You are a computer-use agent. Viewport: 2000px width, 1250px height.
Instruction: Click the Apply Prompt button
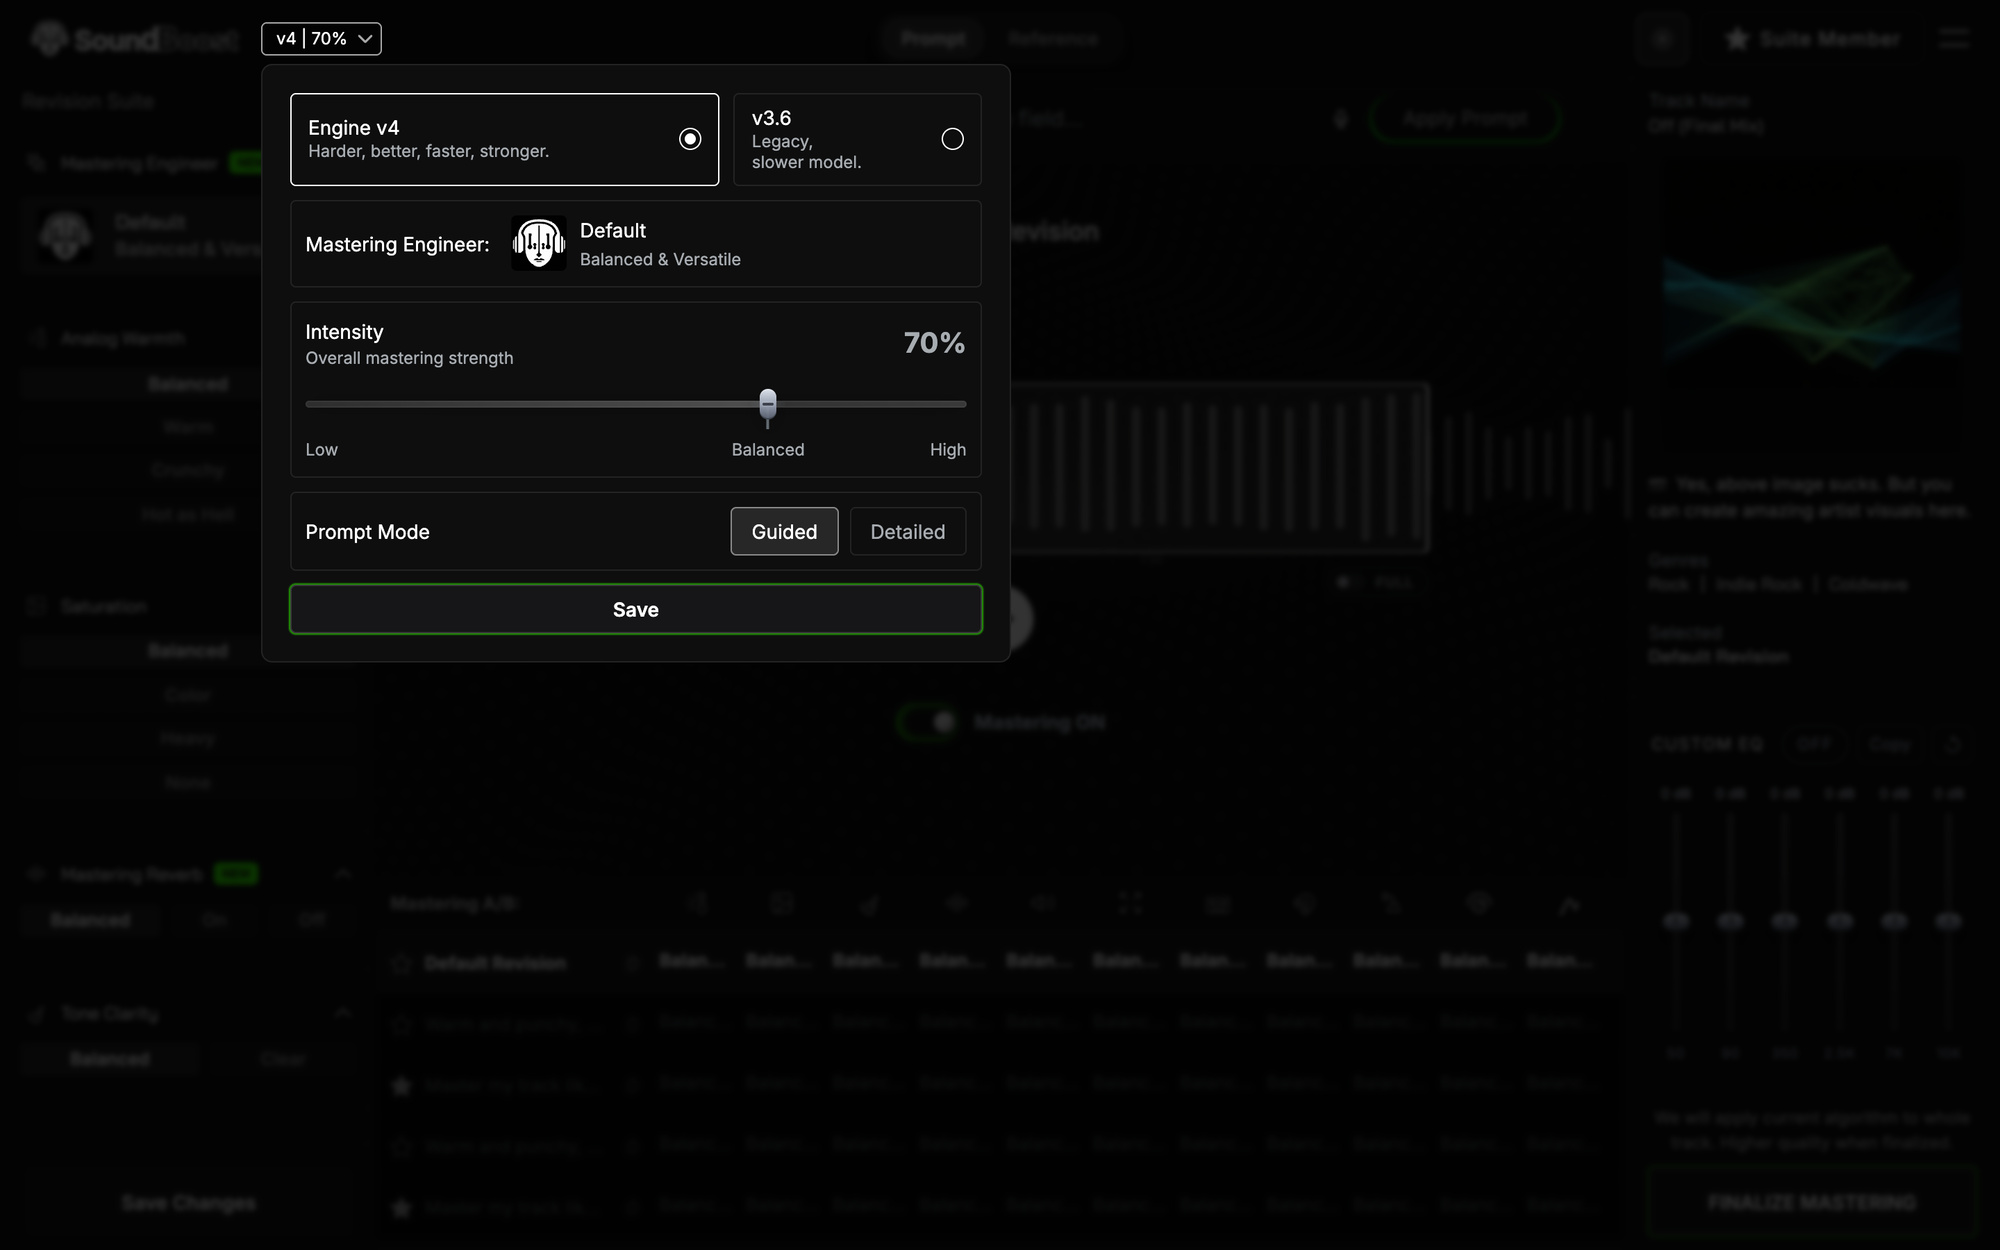pos(1465,119)
